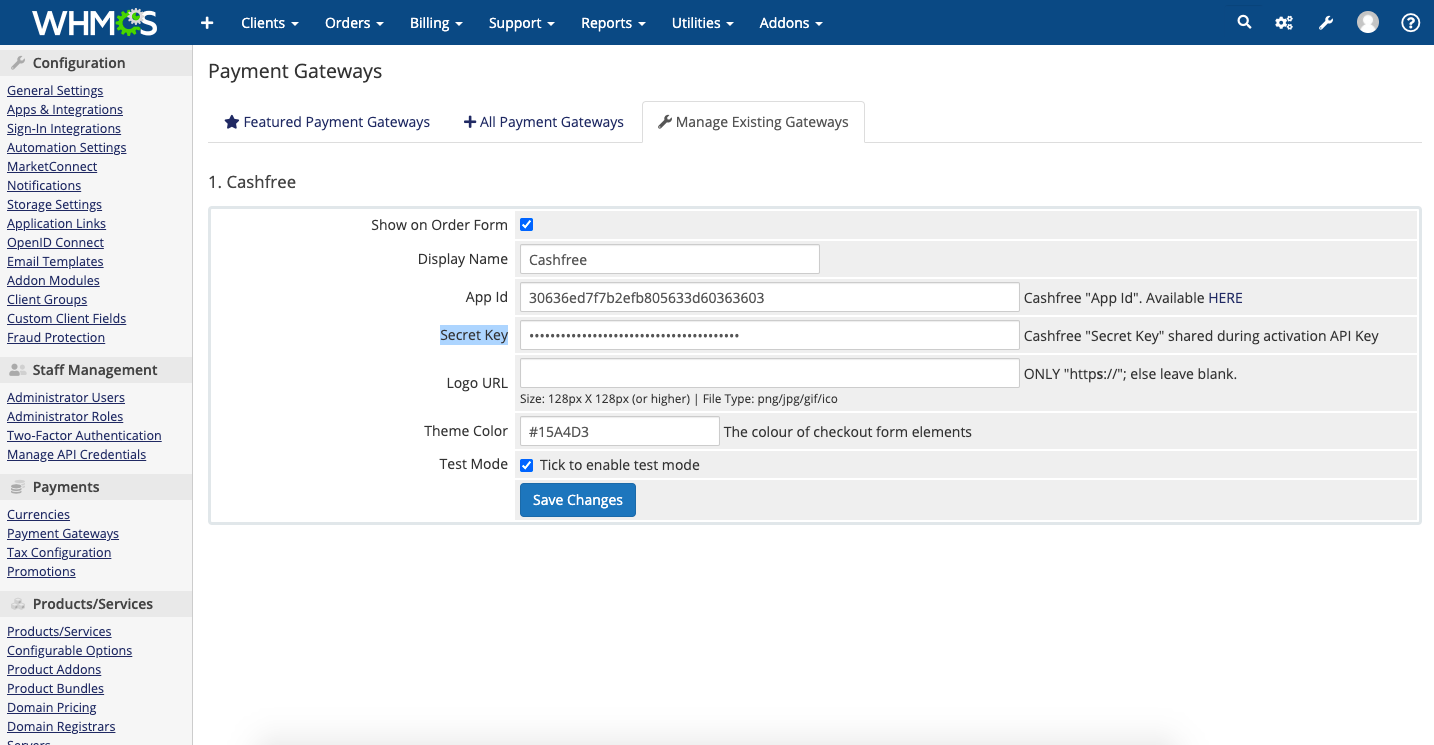Open Product Addons link
Screen dimensions: 1434x745
pos(54,670)
